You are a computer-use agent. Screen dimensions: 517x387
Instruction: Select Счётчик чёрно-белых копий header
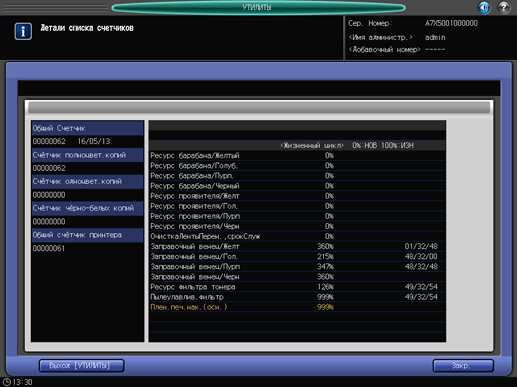pyautogui.click(x=88, y=208)
